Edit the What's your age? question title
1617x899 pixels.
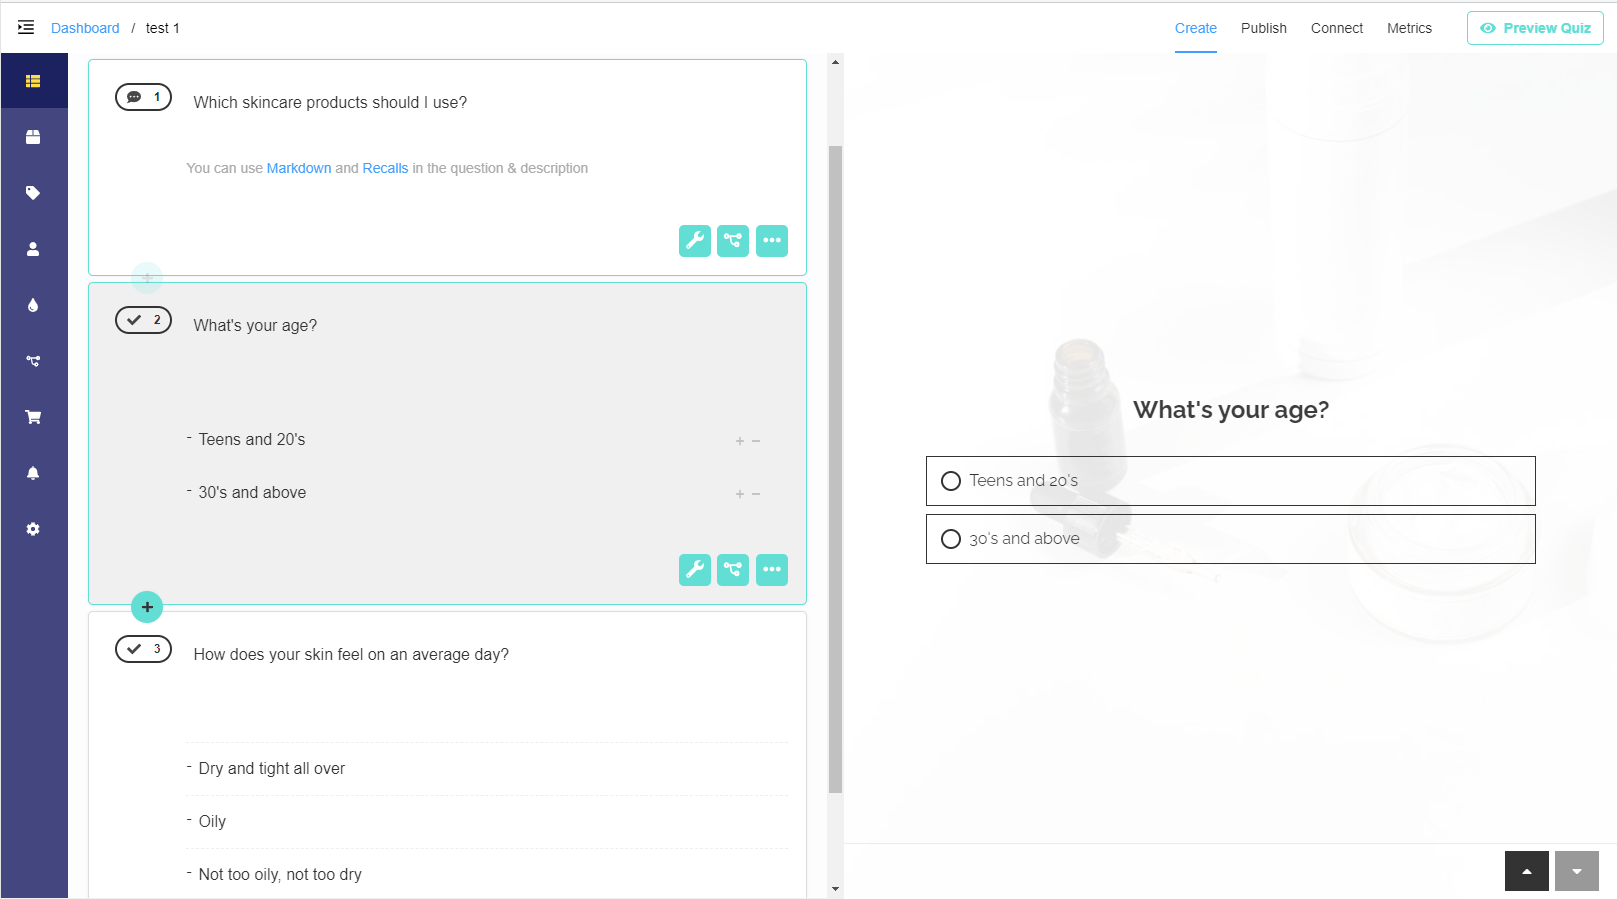click(255, 325)
